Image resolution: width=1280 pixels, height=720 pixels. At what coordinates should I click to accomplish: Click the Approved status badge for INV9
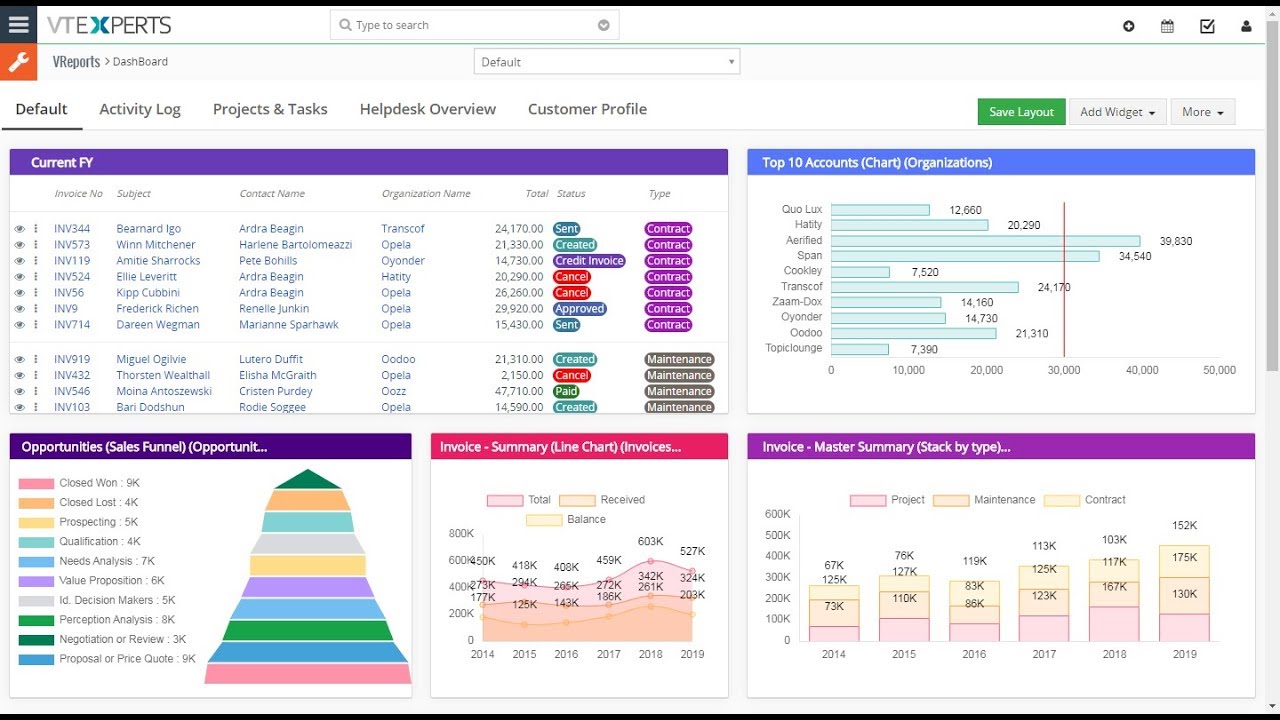(x=580, y=309)
